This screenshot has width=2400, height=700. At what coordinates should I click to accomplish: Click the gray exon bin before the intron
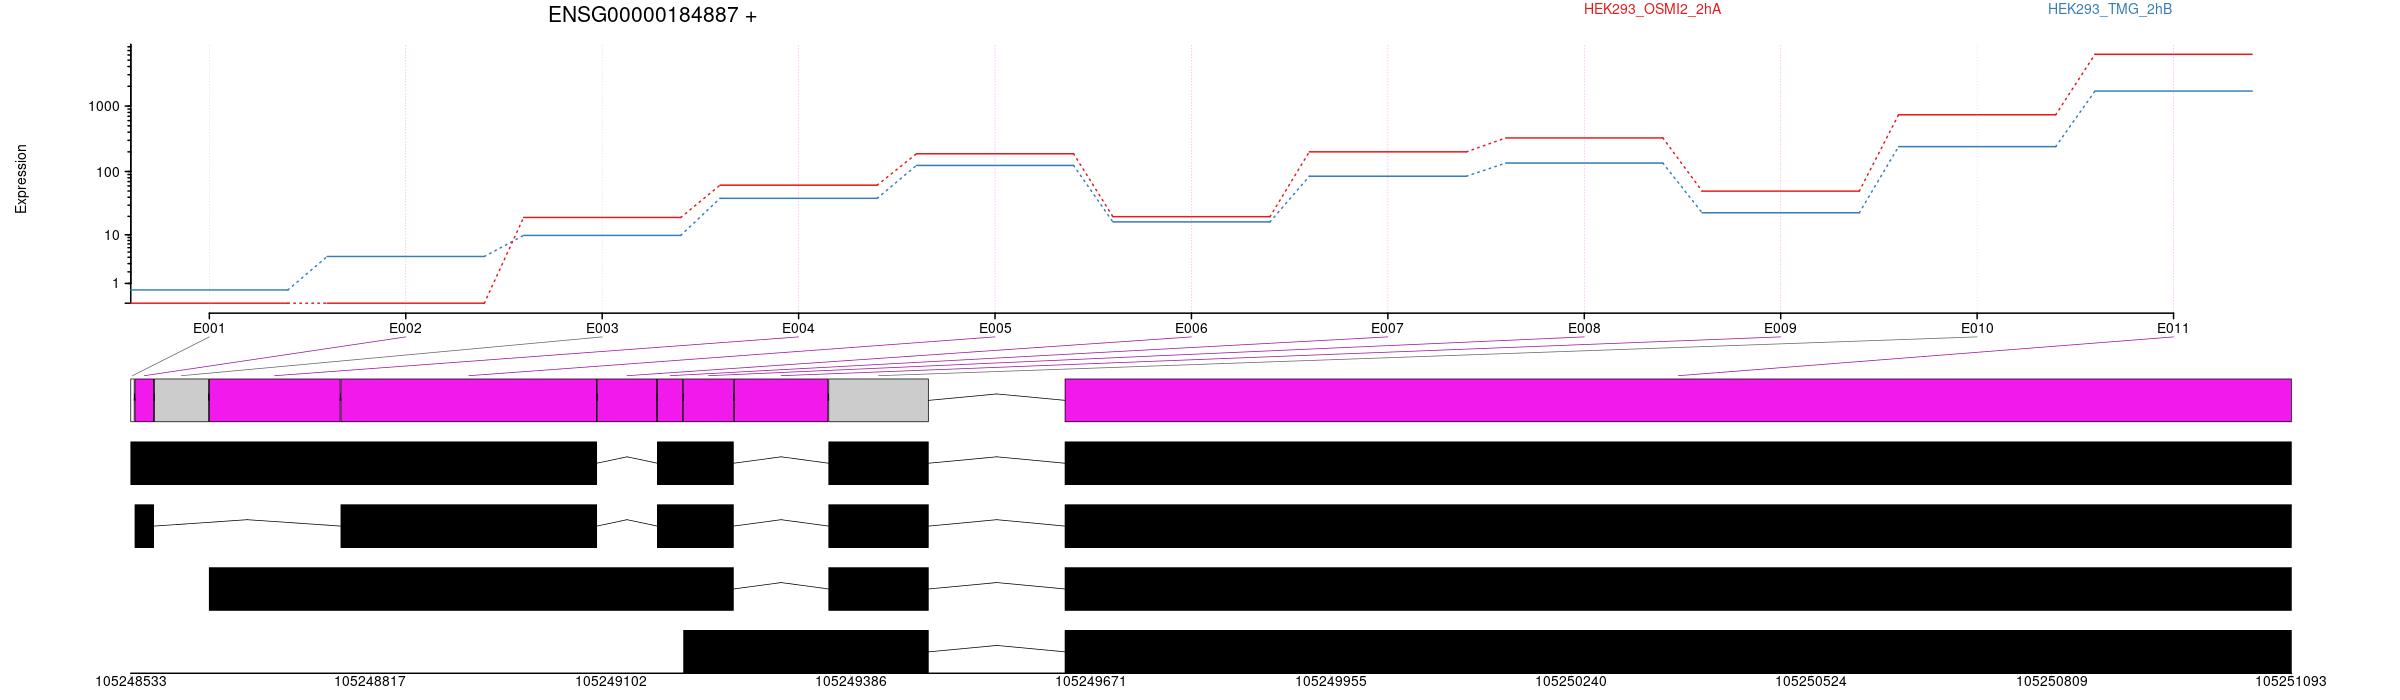pyautogui.click(x=878, y=400)
